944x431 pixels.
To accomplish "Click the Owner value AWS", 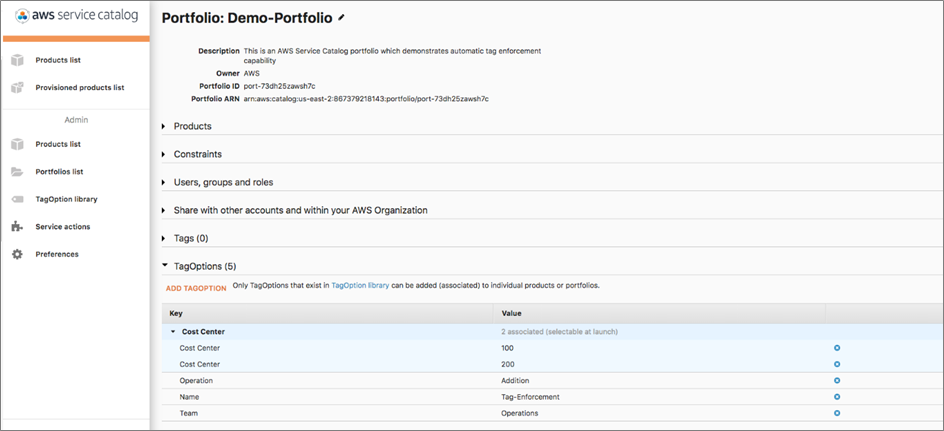I will pyautogui.click(x=251, y=73).
